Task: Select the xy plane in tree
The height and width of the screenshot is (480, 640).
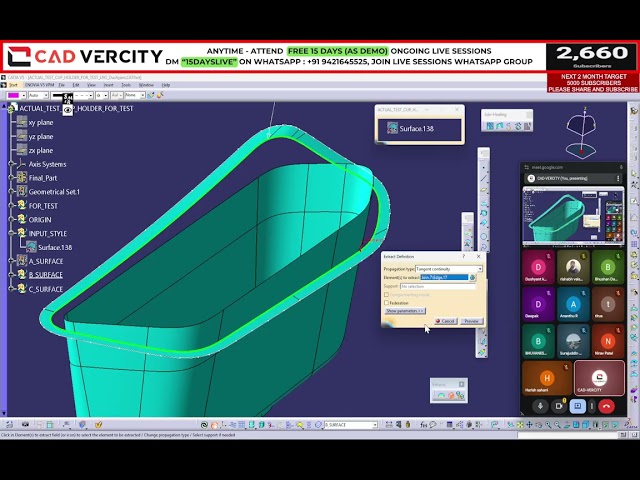Action: 41,122
